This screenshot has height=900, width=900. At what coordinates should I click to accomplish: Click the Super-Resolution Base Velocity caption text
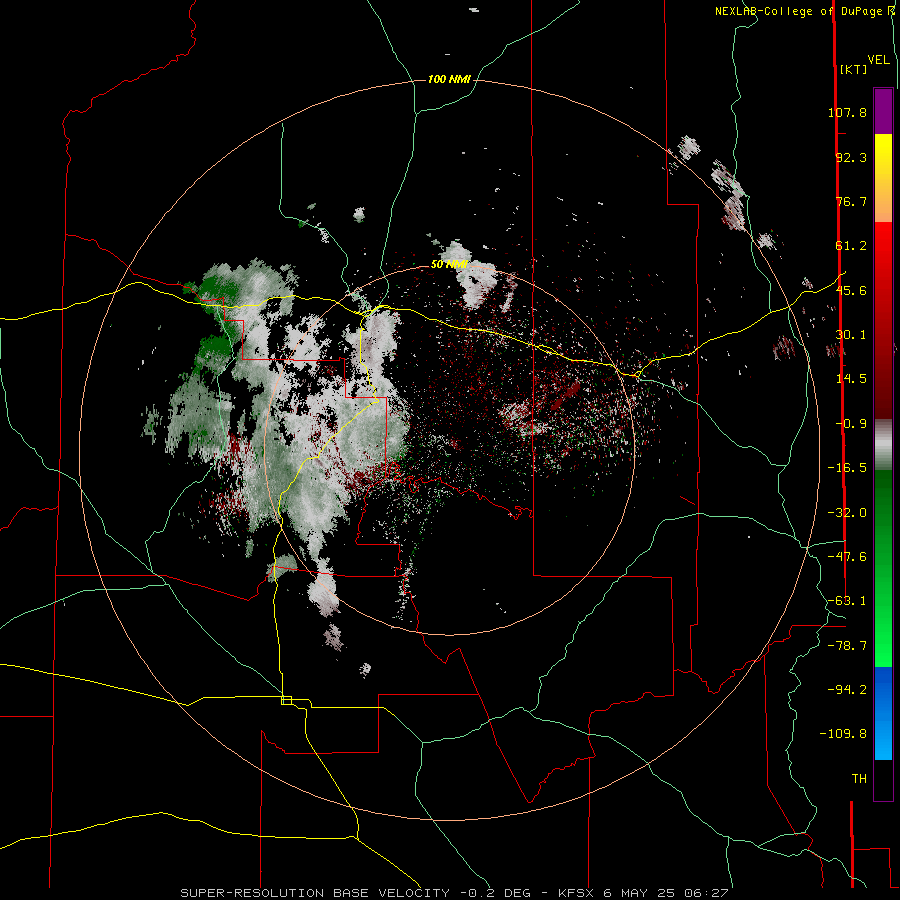(x=455, y=893)
